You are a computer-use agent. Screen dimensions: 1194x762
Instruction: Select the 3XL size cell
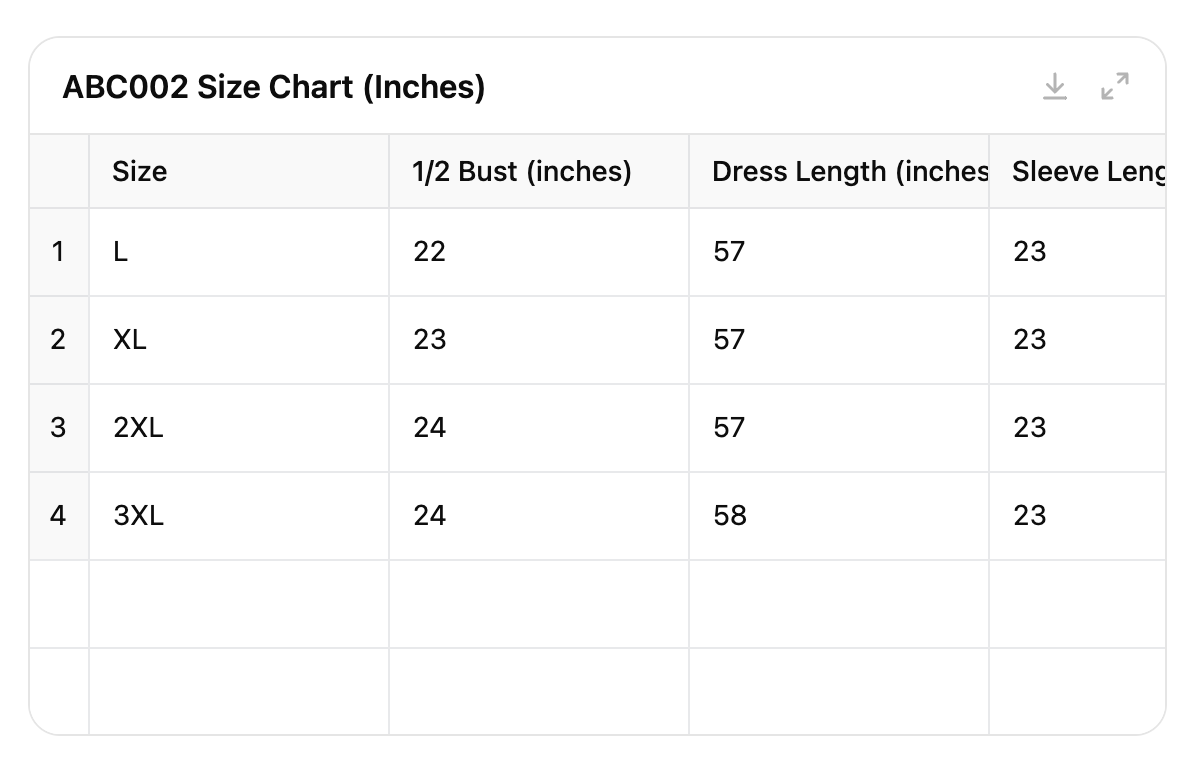click(x=239, y=516)
